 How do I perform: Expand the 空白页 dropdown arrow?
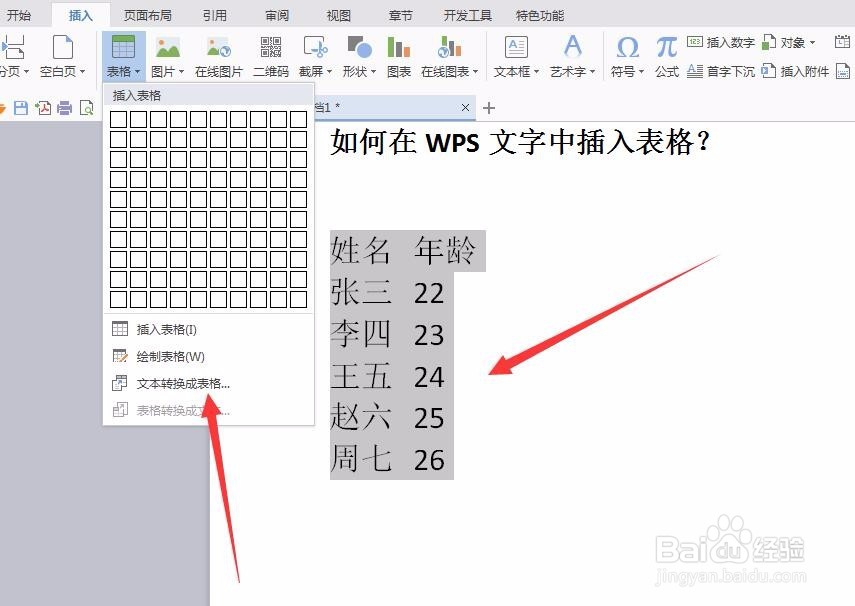click(x=82, y=72)
